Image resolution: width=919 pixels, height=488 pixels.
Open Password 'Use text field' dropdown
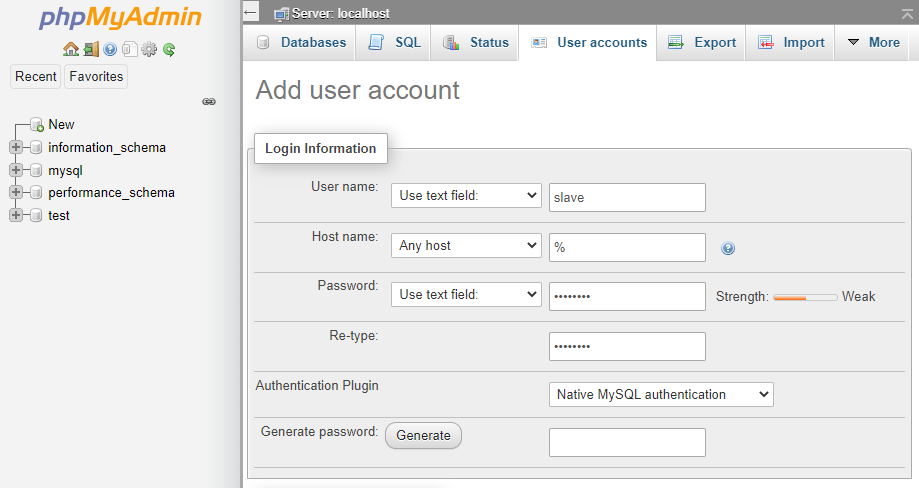point(466,295)
